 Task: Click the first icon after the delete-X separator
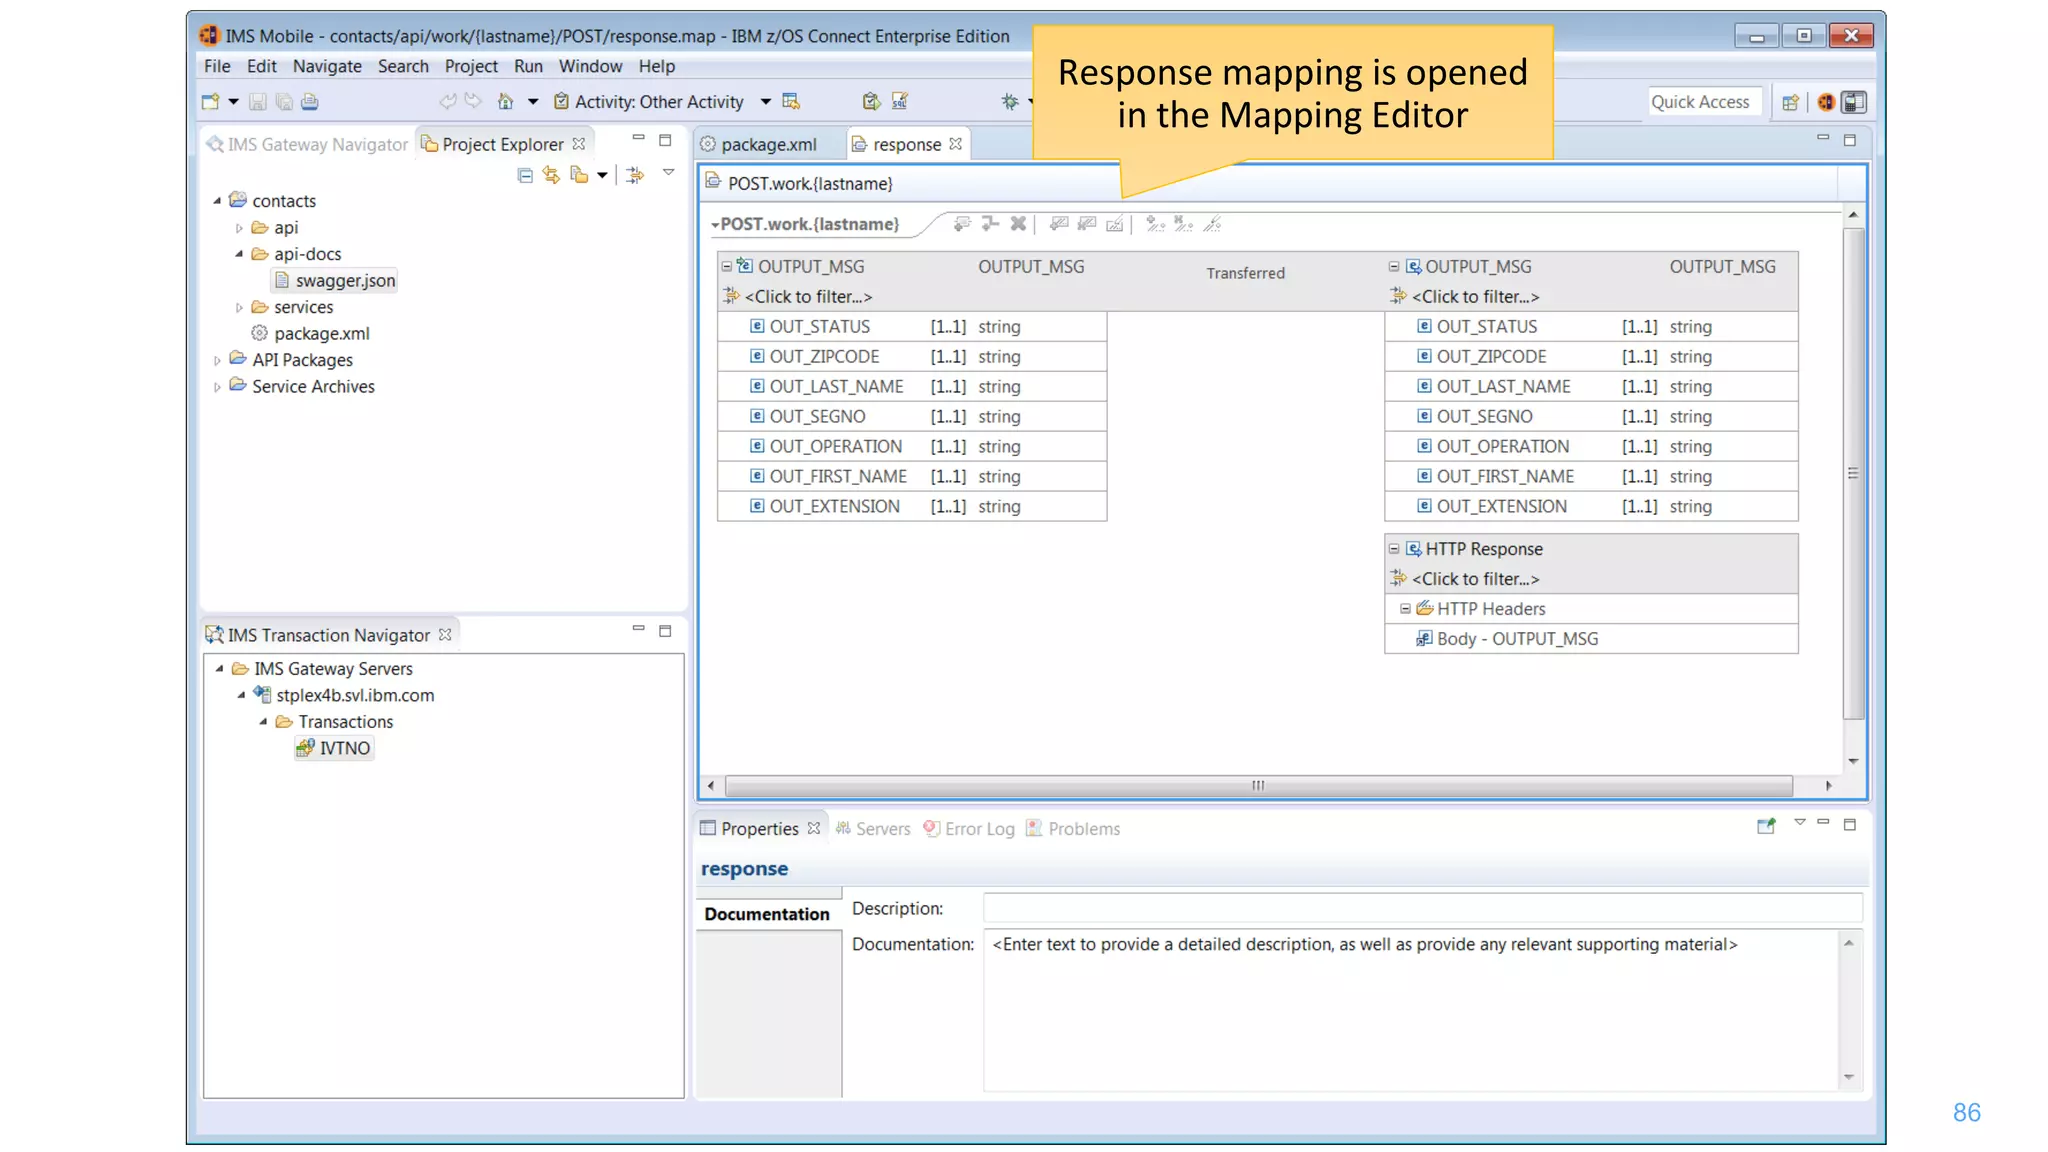1059,223
